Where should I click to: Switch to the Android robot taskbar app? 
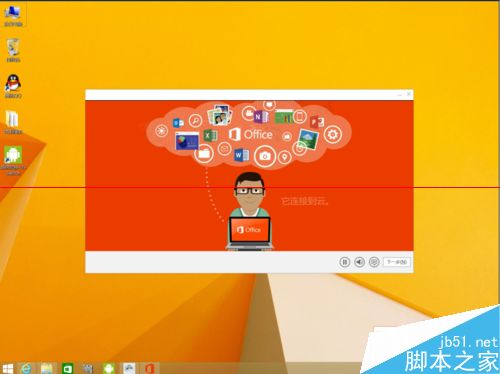point(109,368)
